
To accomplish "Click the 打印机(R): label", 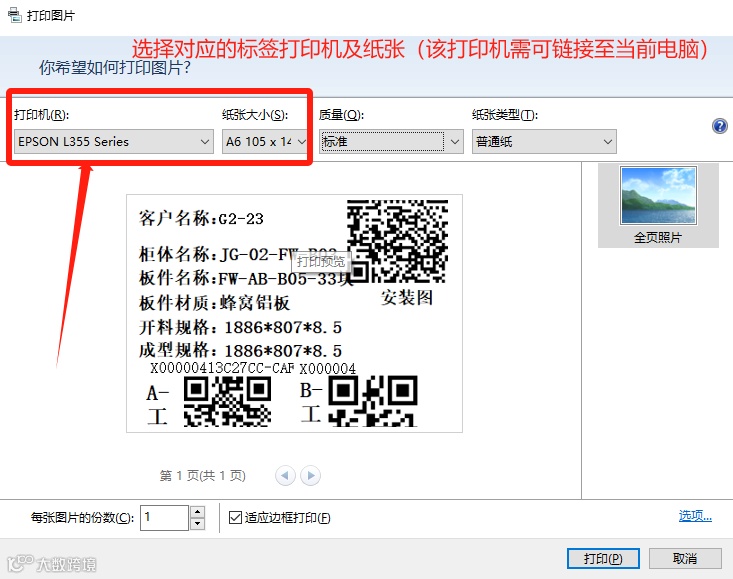I will [x=42, y=114].
